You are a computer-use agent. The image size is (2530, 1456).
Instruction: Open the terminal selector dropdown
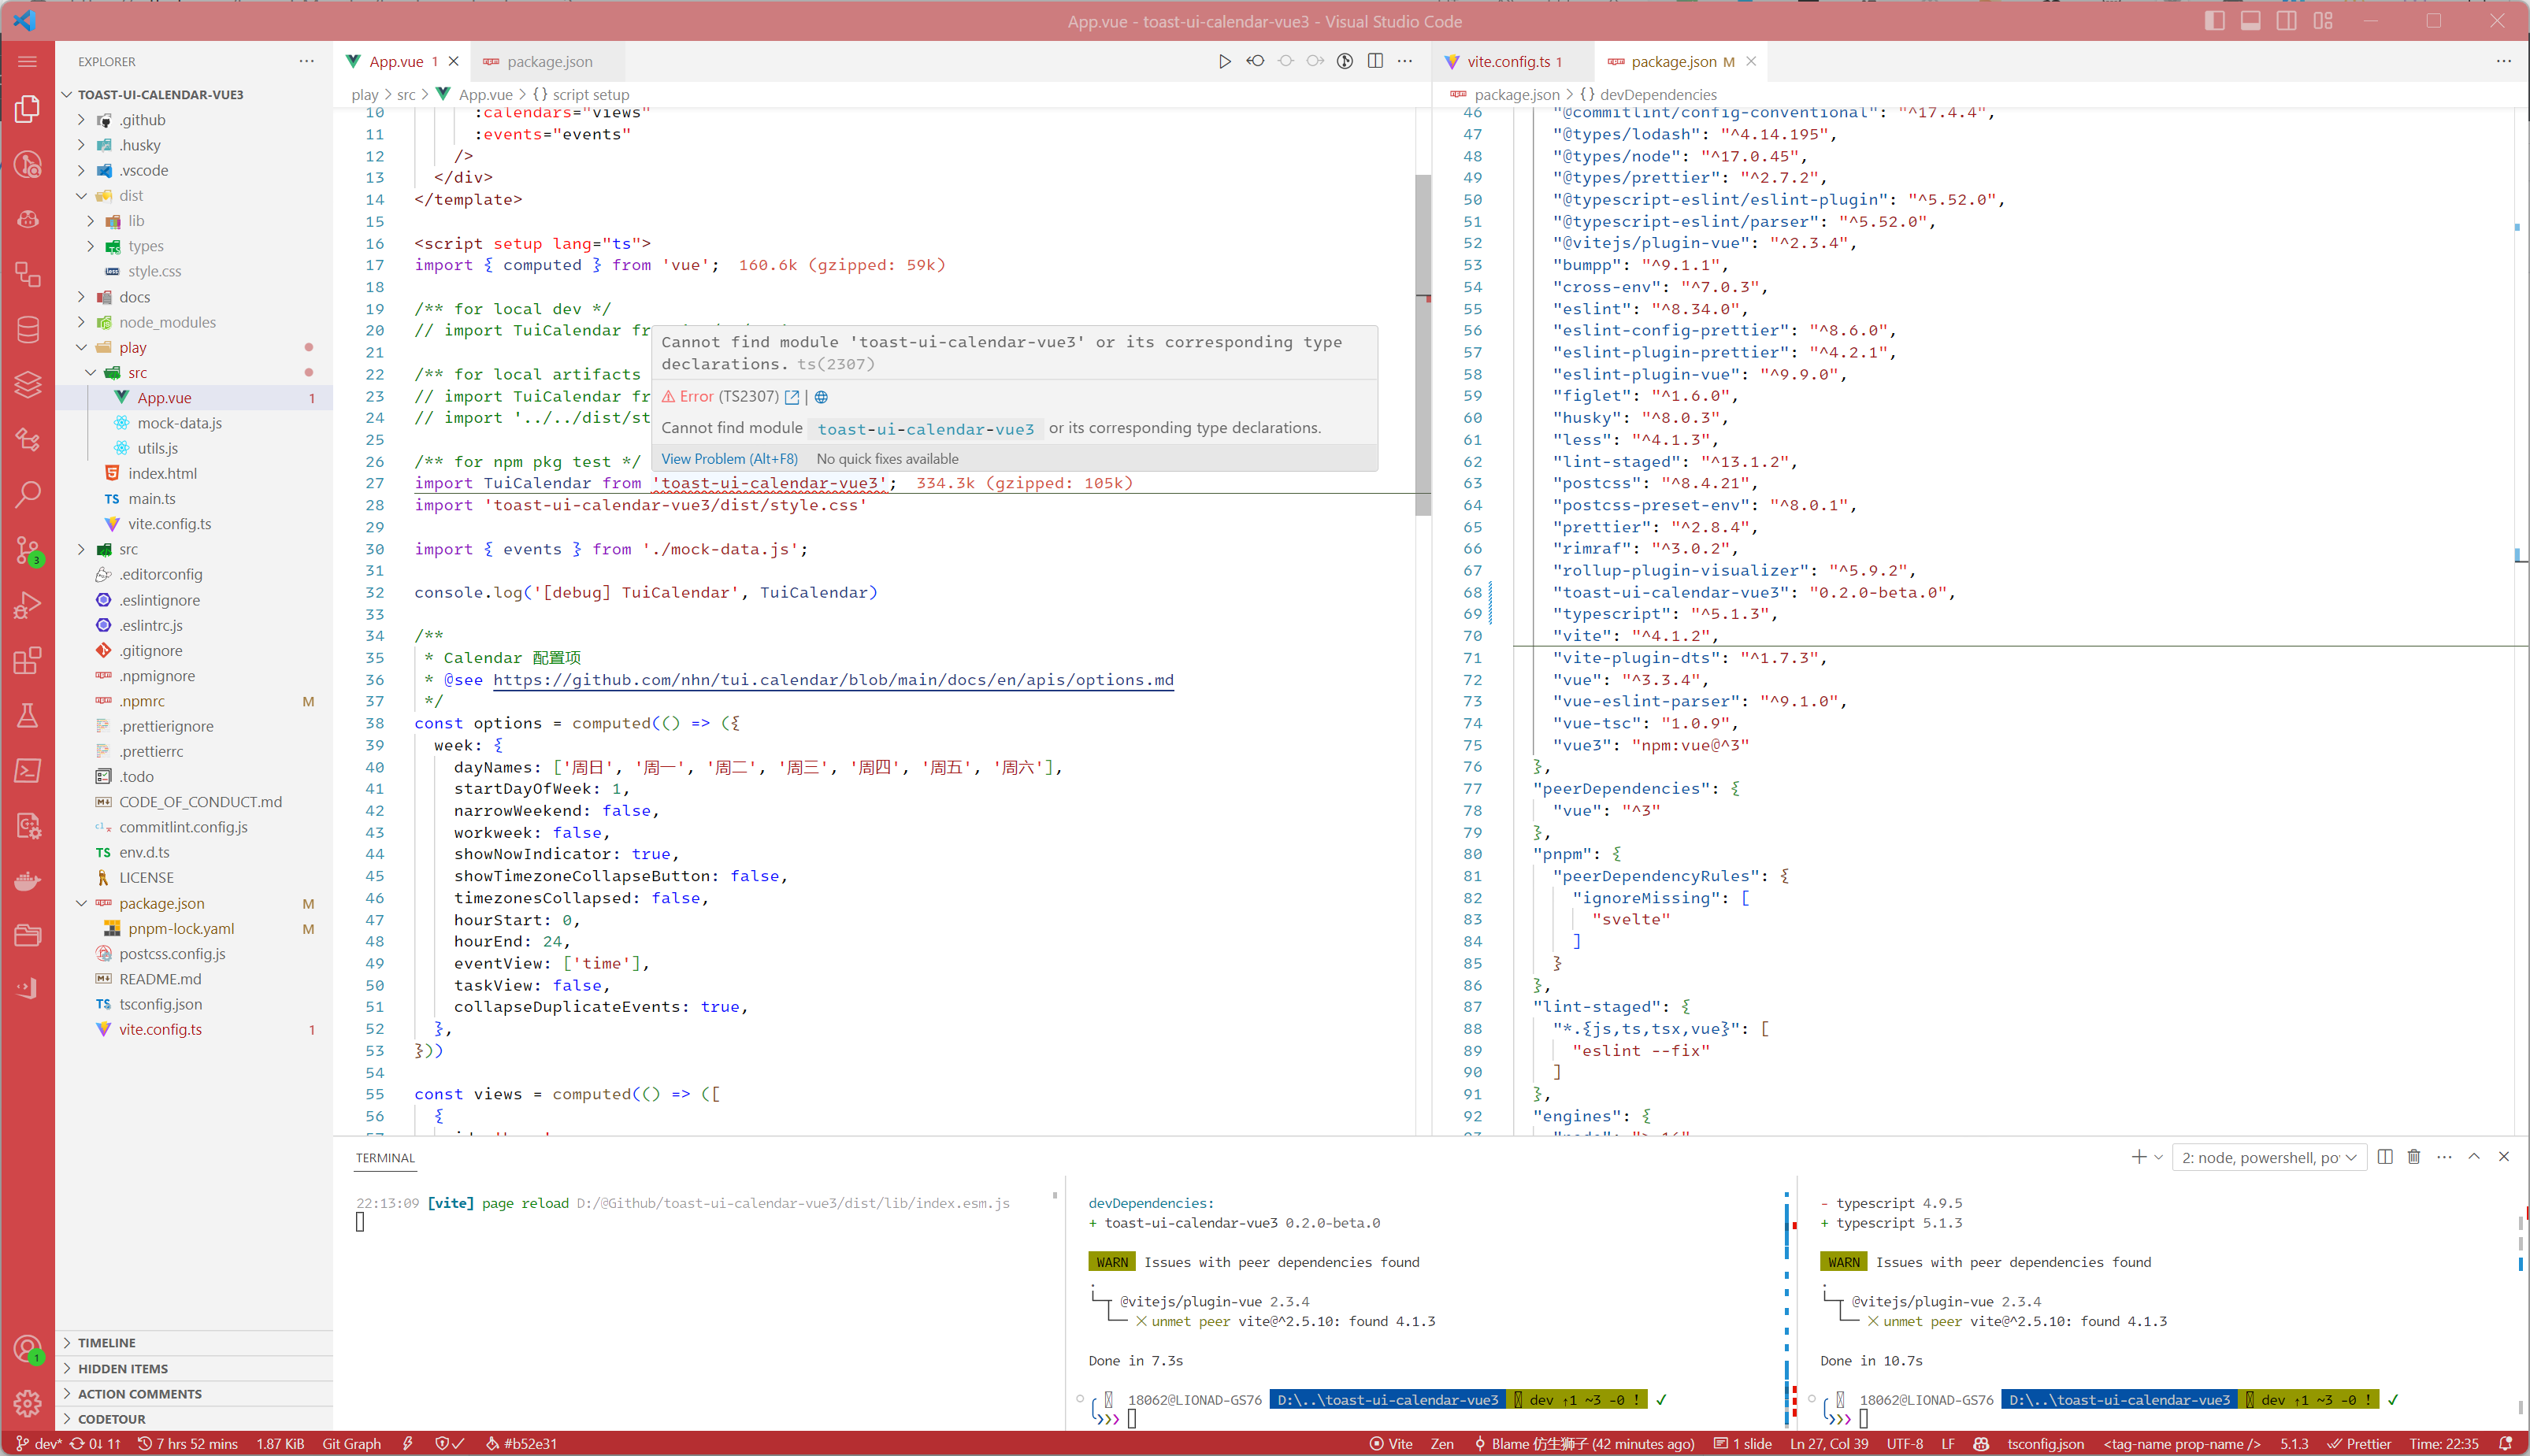click(x=2267, y=1158)
